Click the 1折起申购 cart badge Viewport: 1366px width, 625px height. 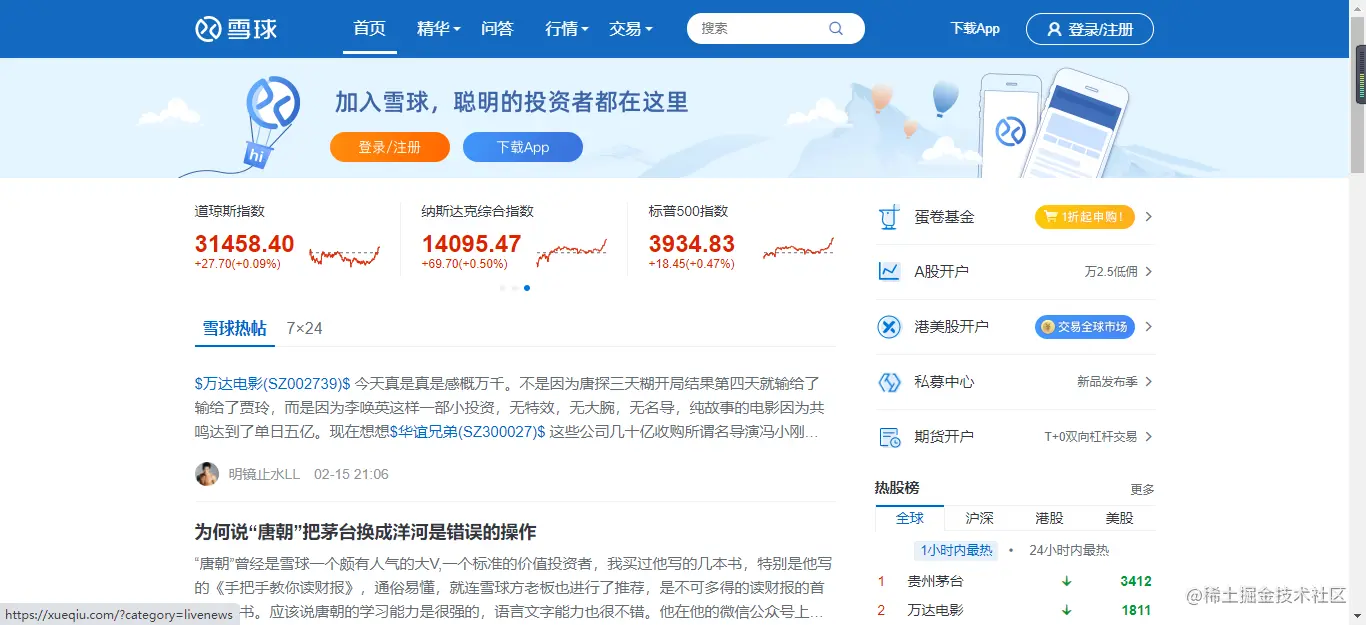click(1084, 216)
